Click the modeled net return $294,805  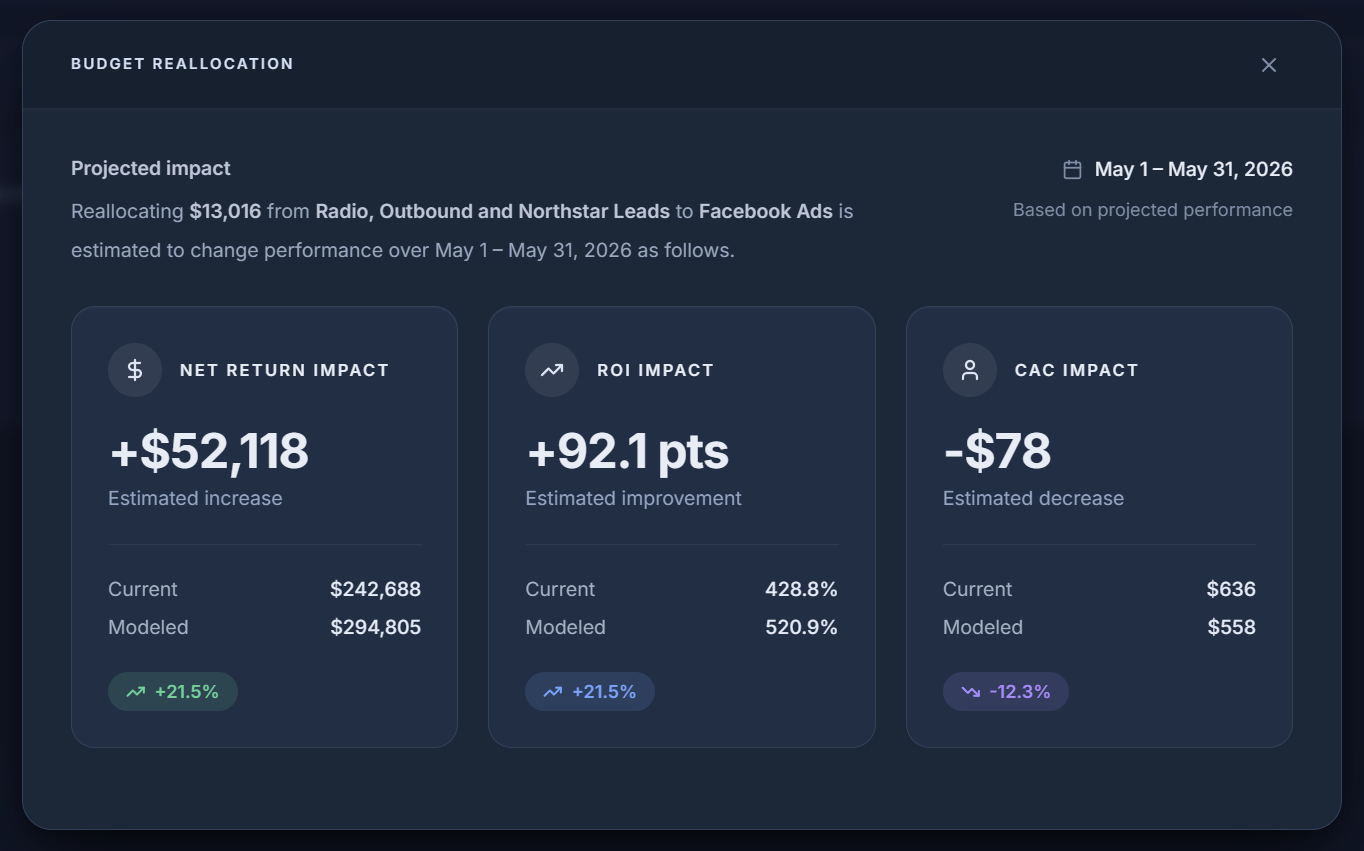[376, 627]
